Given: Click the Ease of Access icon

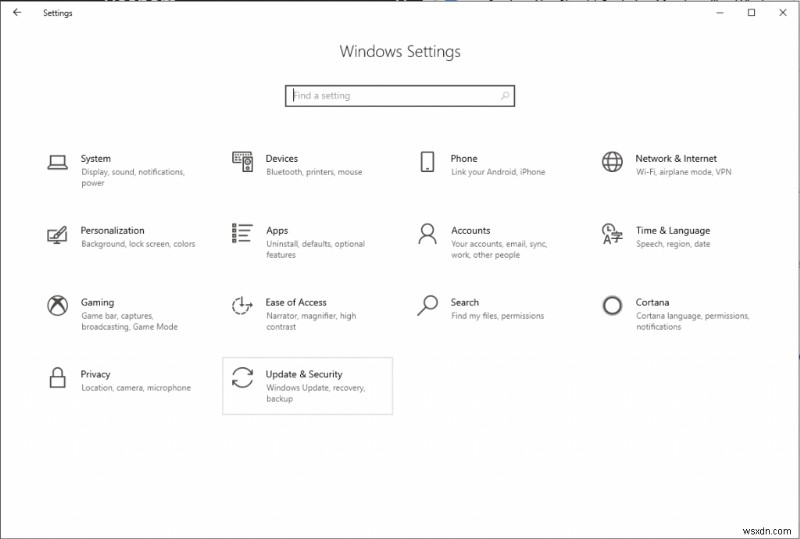Looking at the screenshot, I should (242, 306).
